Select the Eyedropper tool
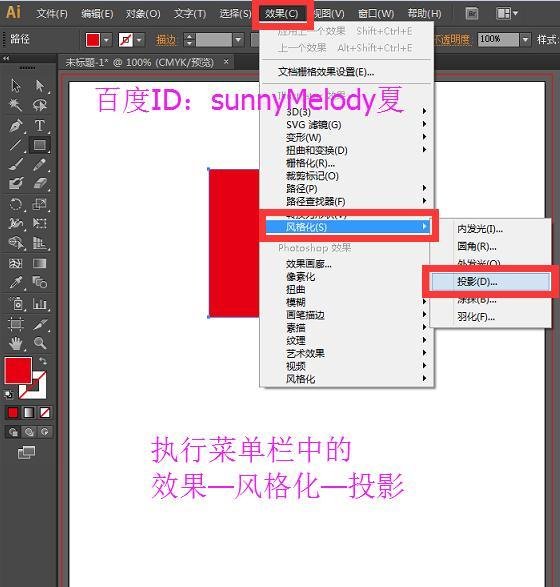This screenshot has width=560, height=587. point(16,282)
